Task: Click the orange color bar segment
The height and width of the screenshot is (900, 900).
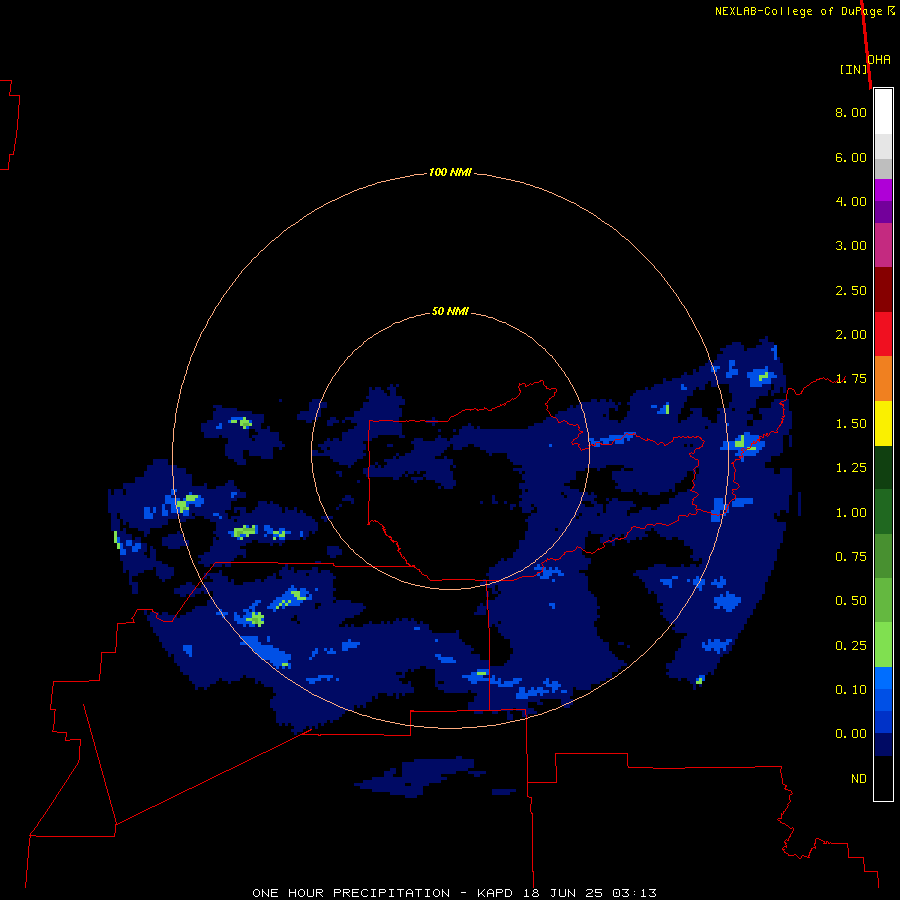Action: click(x=883, y=379)
